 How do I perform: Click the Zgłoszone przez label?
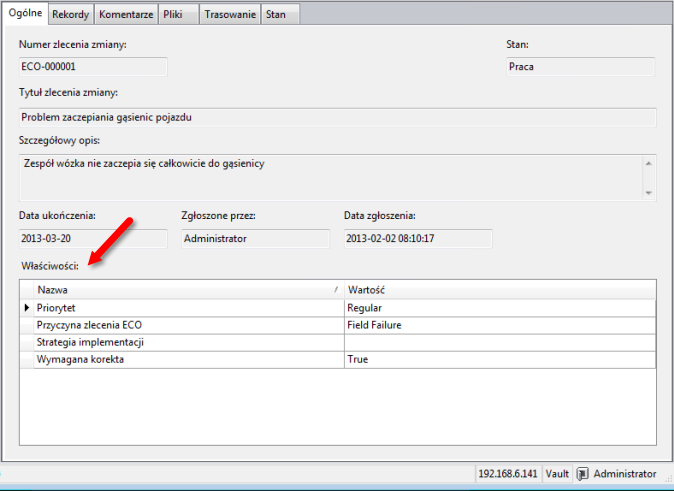(218, 216)
